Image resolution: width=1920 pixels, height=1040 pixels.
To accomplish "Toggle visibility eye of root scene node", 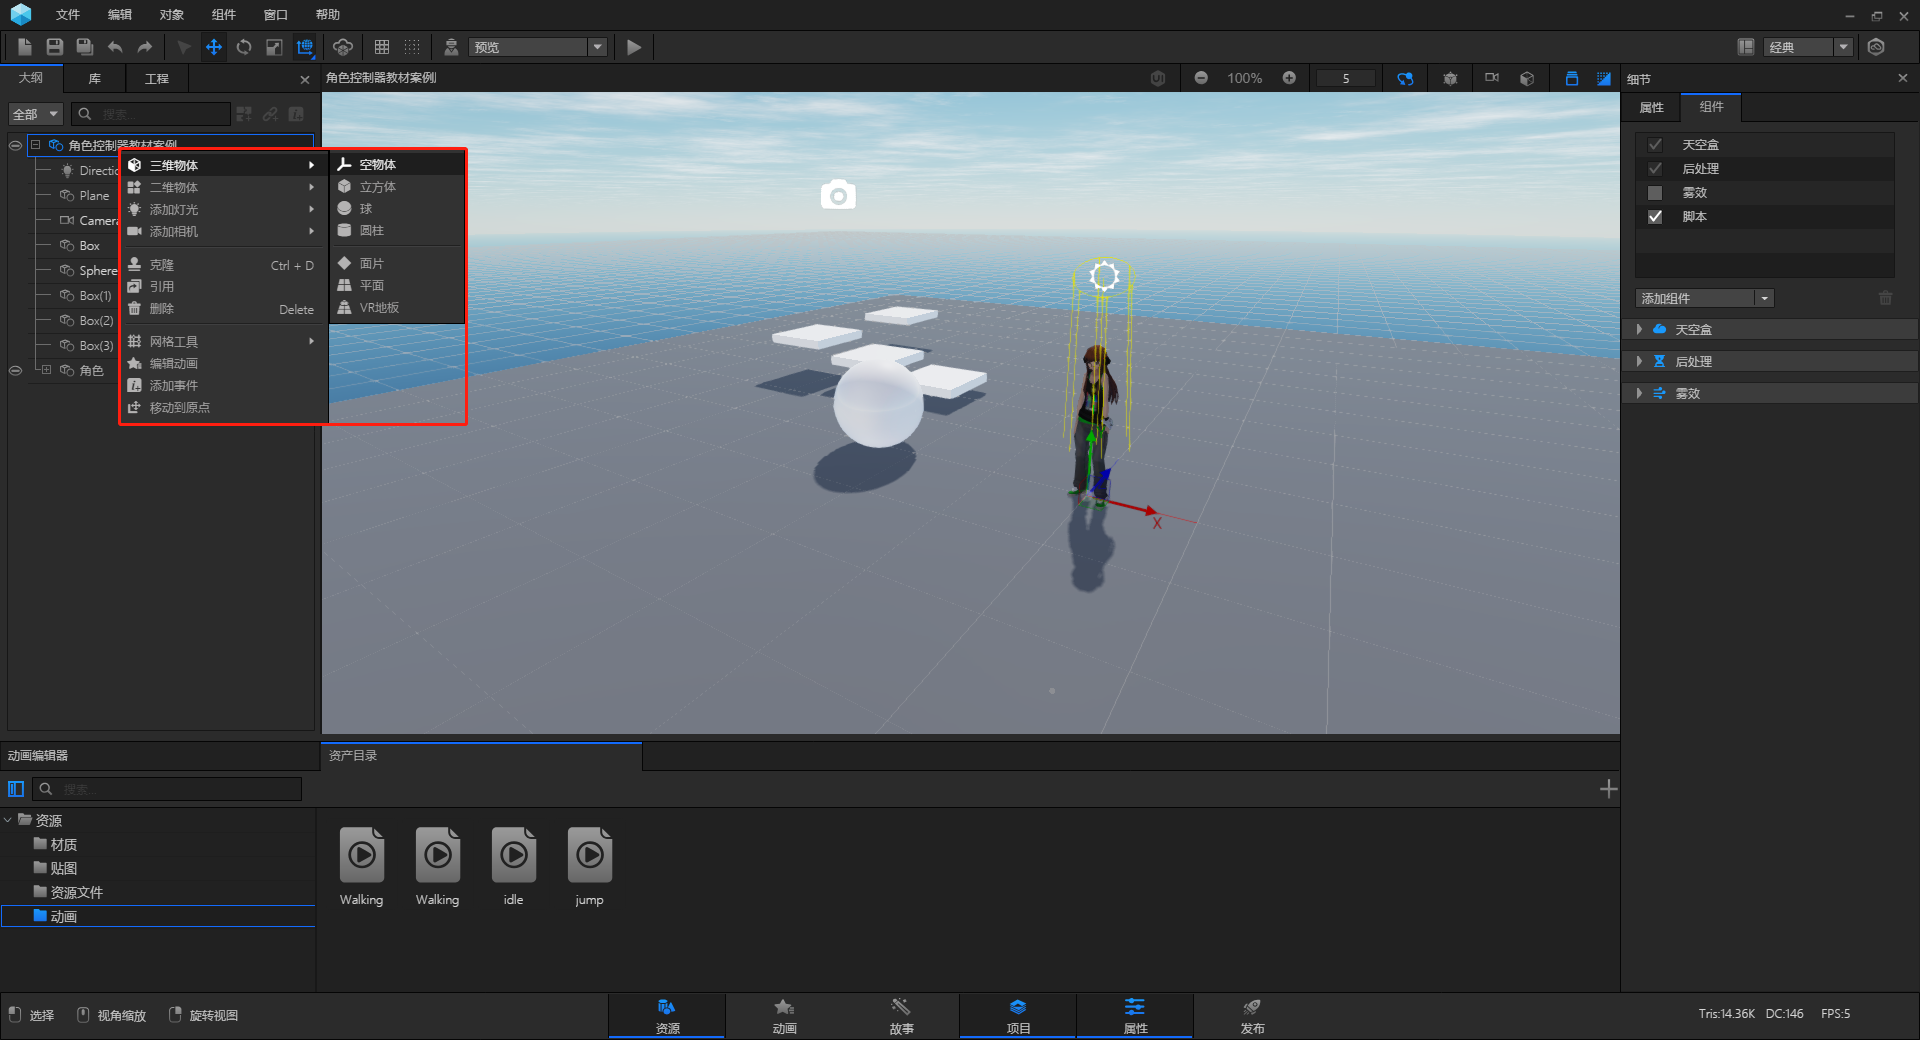I will coord(15,145).
